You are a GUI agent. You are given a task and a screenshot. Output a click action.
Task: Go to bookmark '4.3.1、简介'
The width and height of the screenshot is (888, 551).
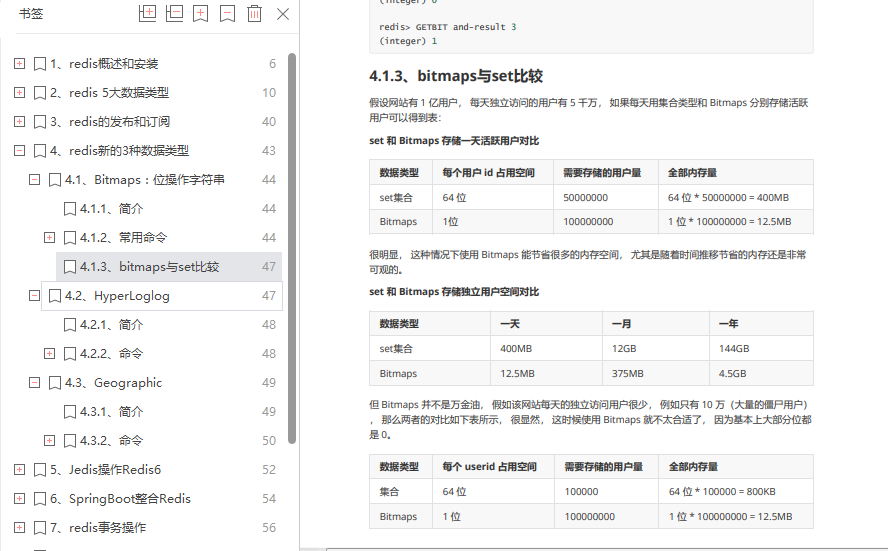[x=112, y=412]
